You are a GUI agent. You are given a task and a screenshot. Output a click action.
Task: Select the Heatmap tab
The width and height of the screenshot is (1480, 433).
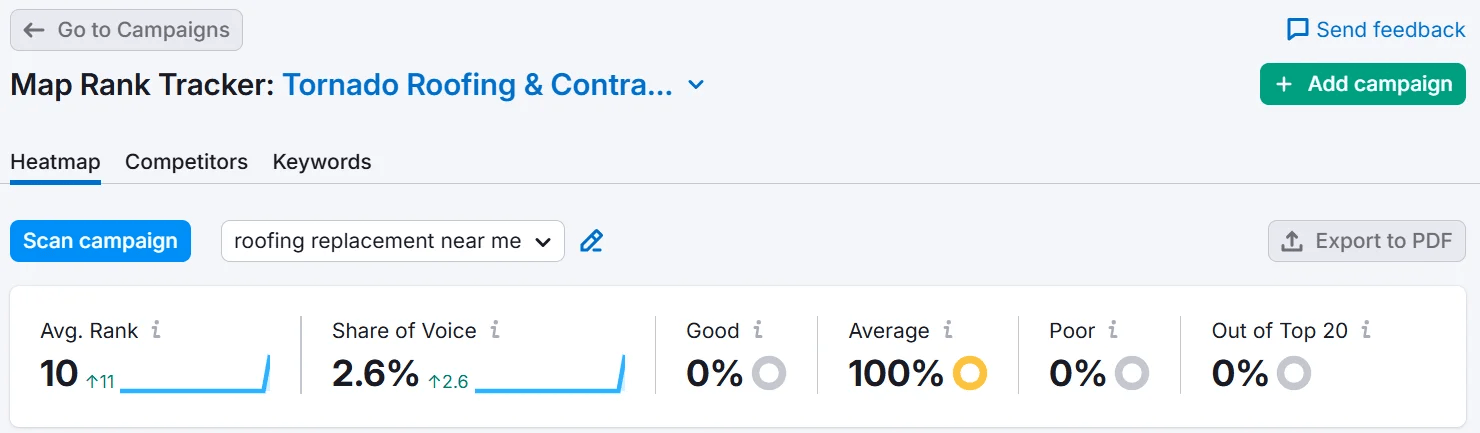point(55,162)
